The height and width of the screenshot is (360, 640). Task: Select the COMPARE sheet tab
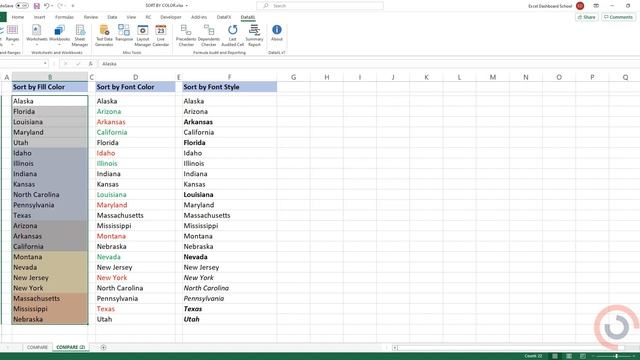(37, 347)
